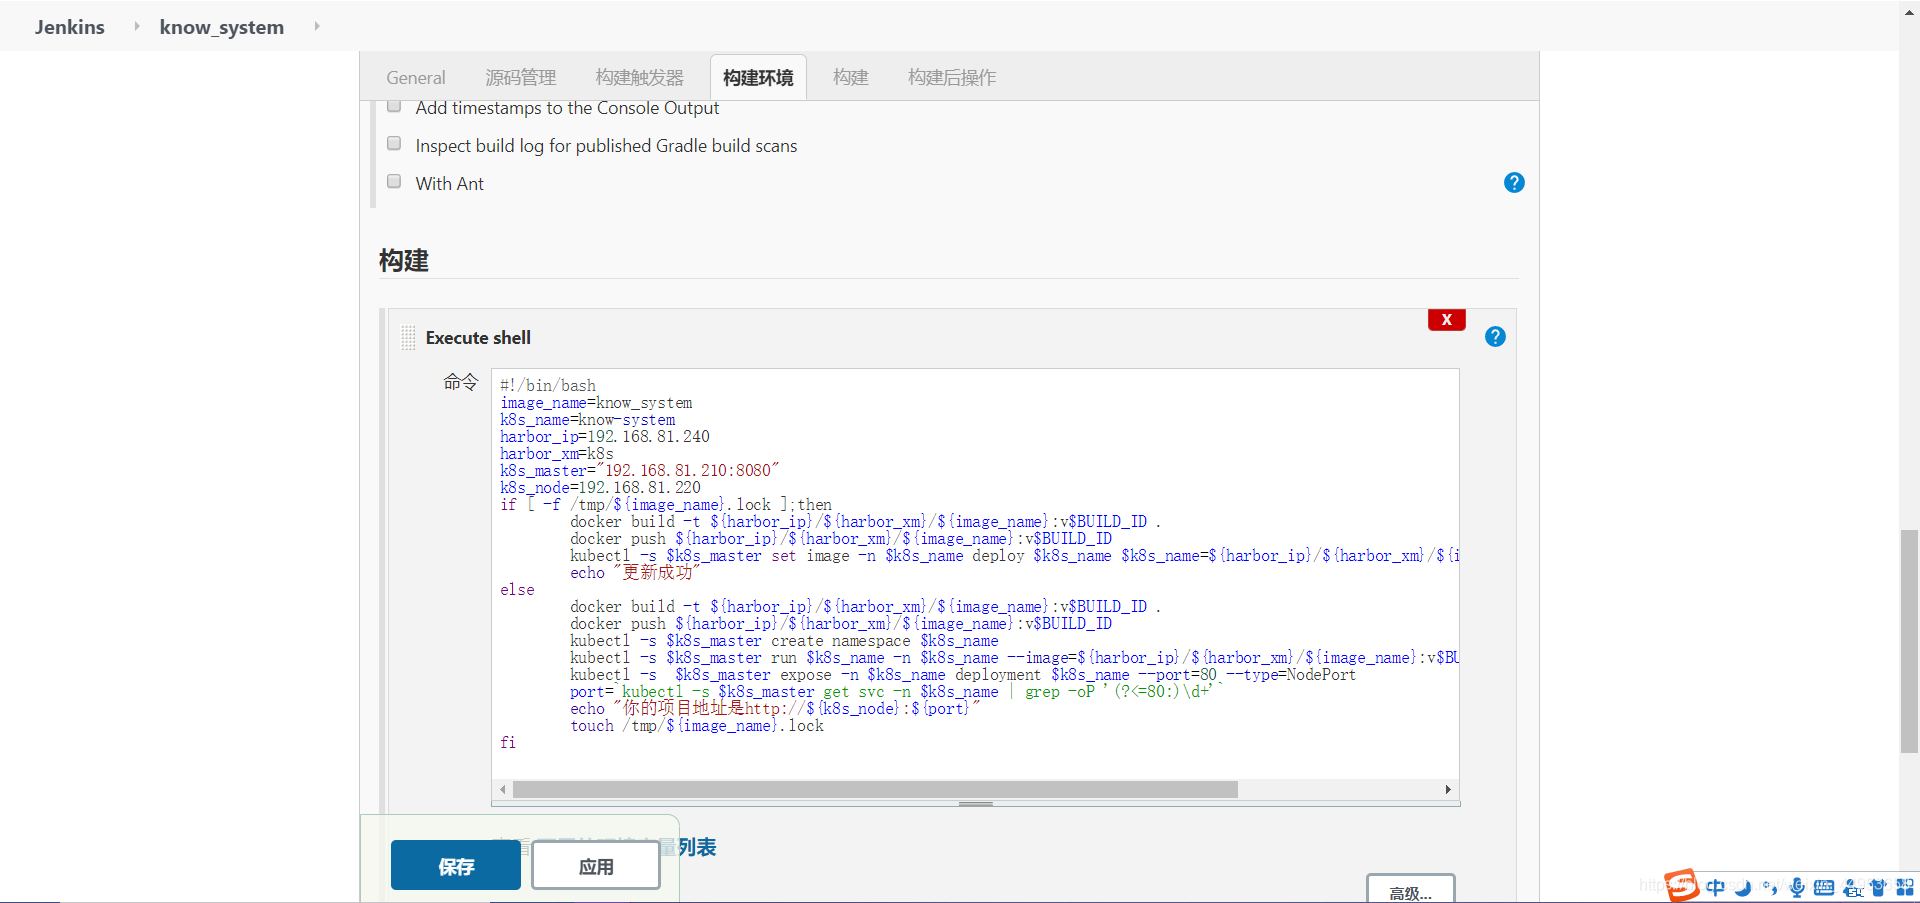Open the Sogou input method logo
The image size is (1920, 903).
(1682, 885)
